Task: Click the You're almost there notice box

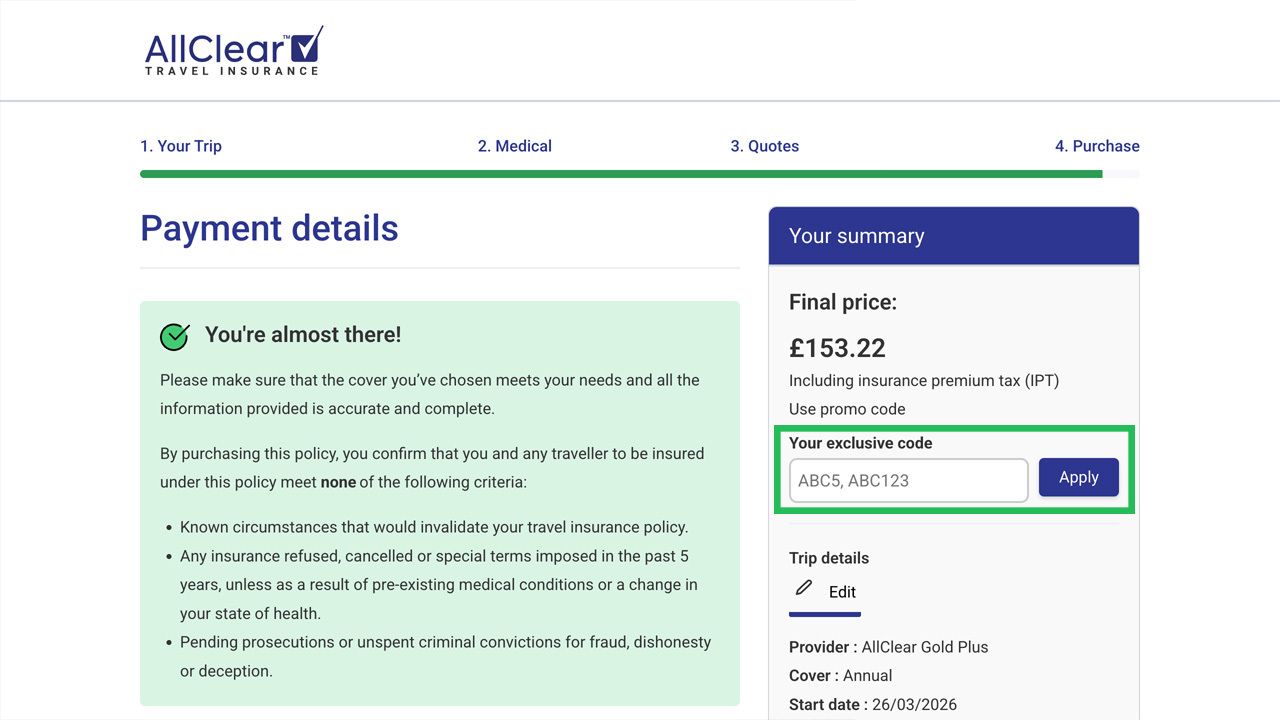Action: tap(439, 500)
